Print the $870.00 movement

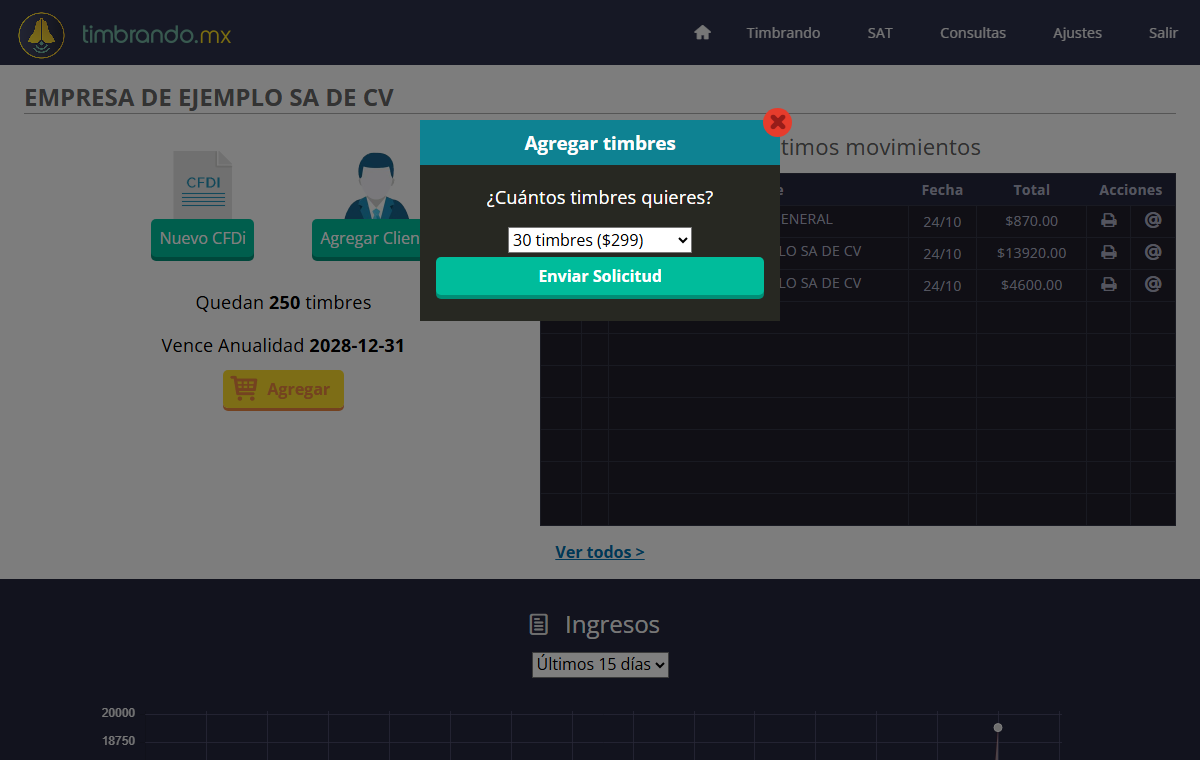pyautogui.click(x=1109, y=221)
